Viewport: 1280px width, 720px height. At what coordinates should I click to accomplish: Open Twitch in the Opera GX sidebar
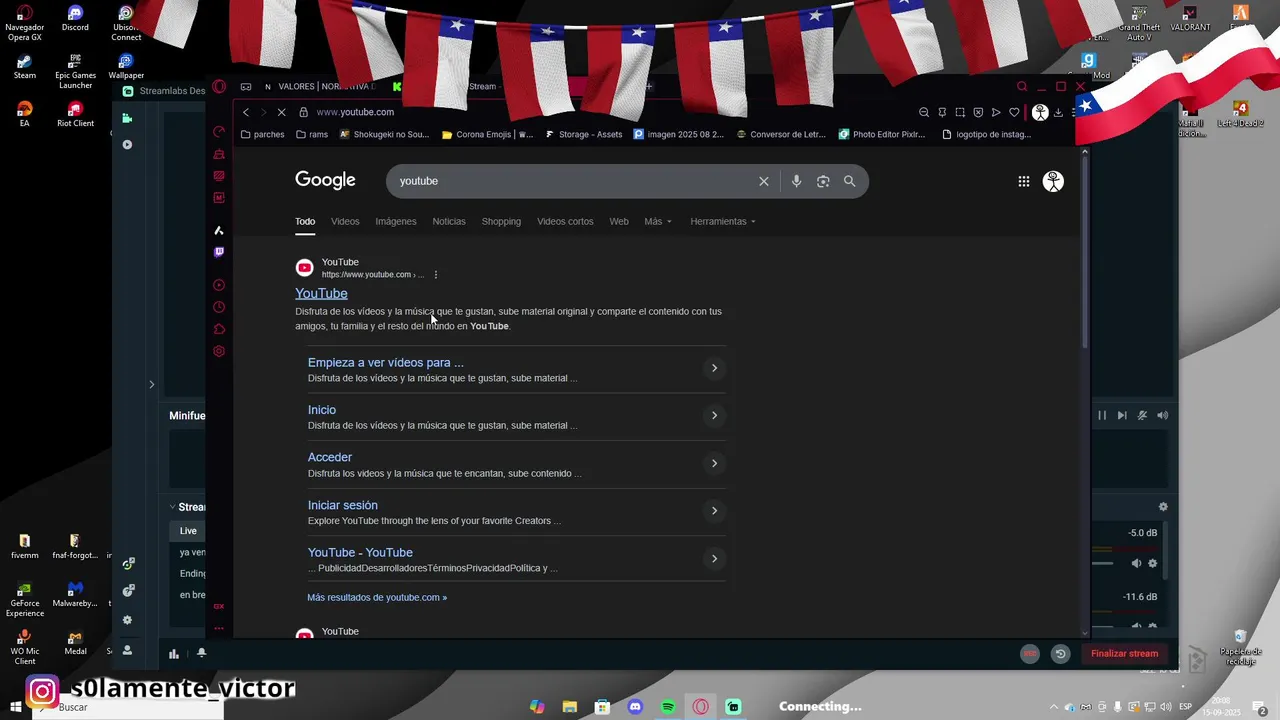(219, 252)
